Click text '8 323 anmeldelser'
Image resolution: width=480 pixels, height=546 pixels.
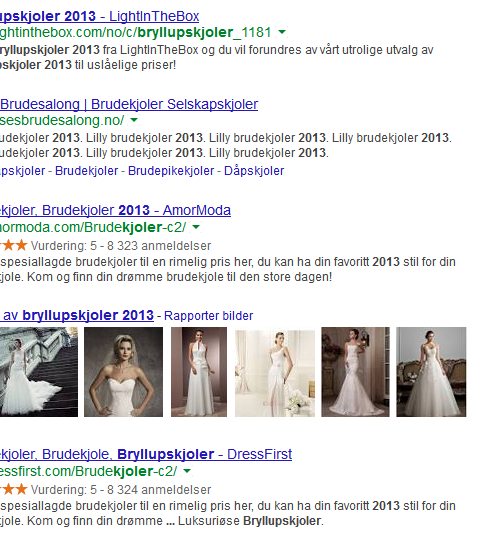pos(159,246)
